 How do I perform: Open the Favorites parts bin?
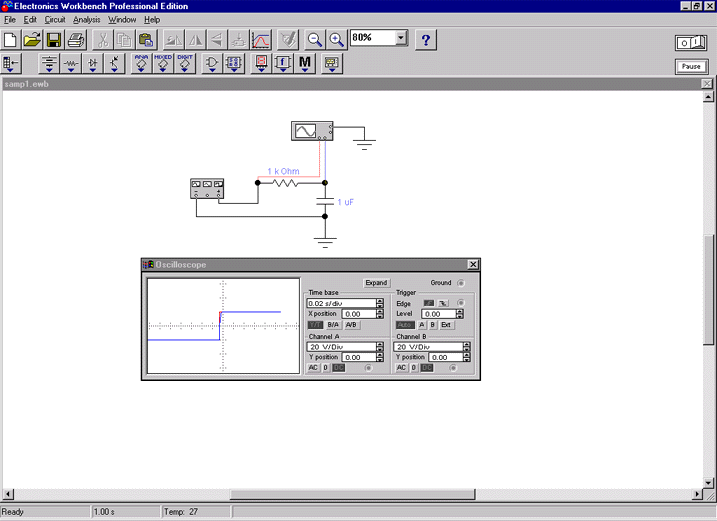[11, 63]
